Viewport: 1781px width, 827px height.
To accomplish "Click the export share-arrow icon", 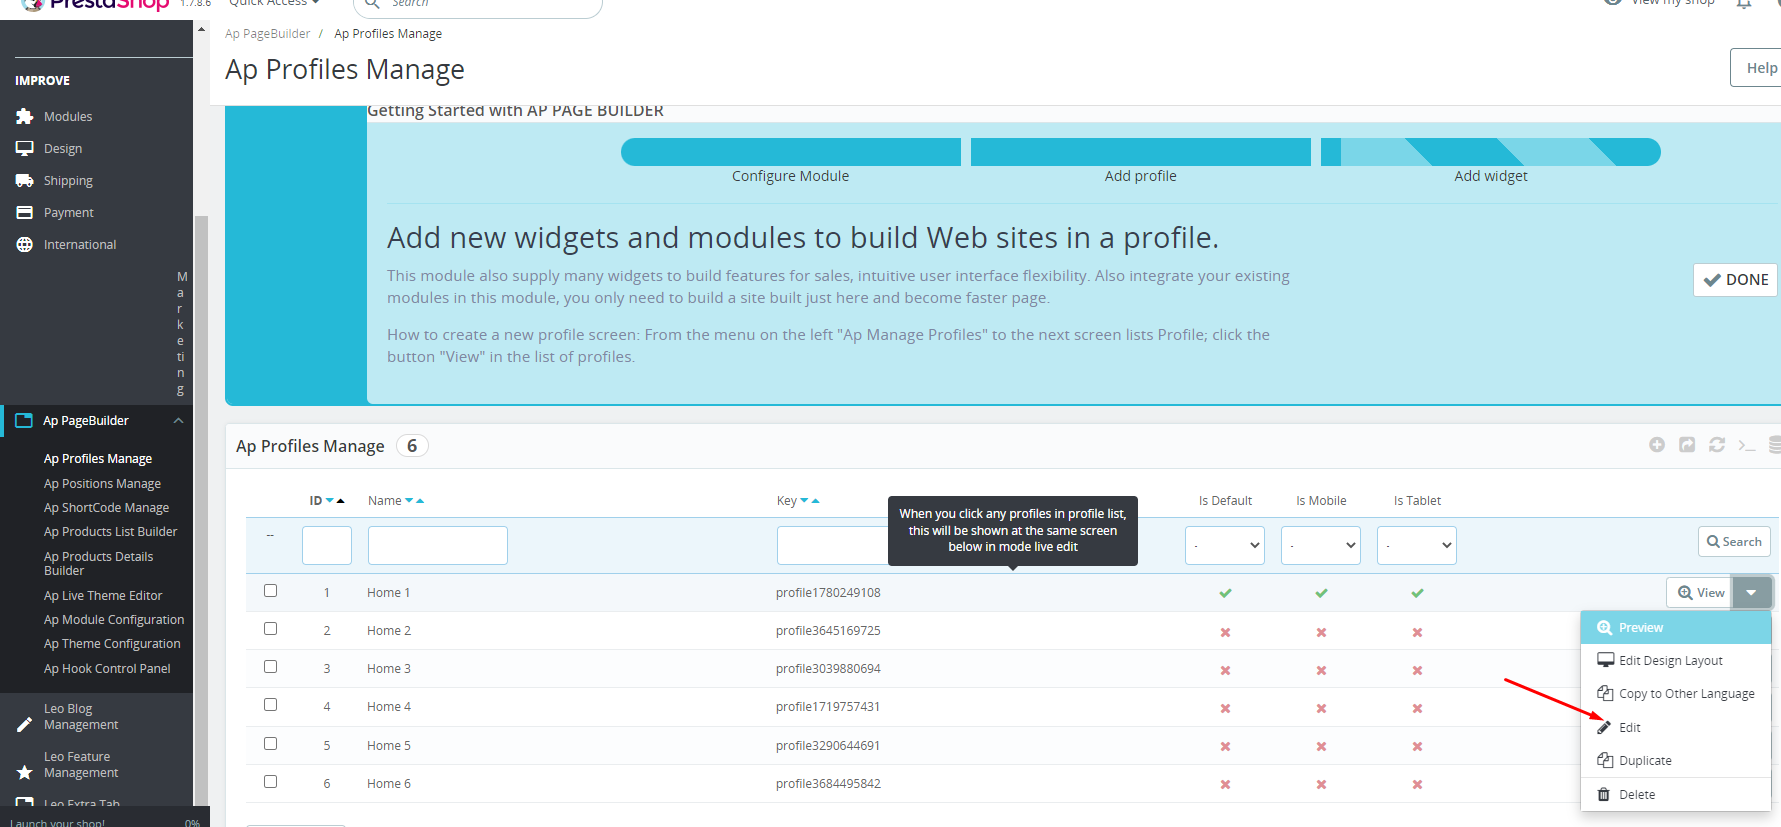I will pos(1687,445).
